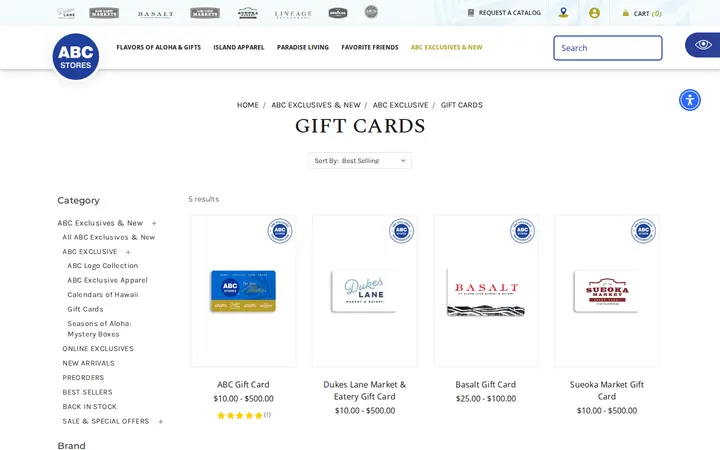The height and width of the screenshot is (450, 720).
Task: Open Flavors of Aloha & Gifts menu
Action: [158, 47]
